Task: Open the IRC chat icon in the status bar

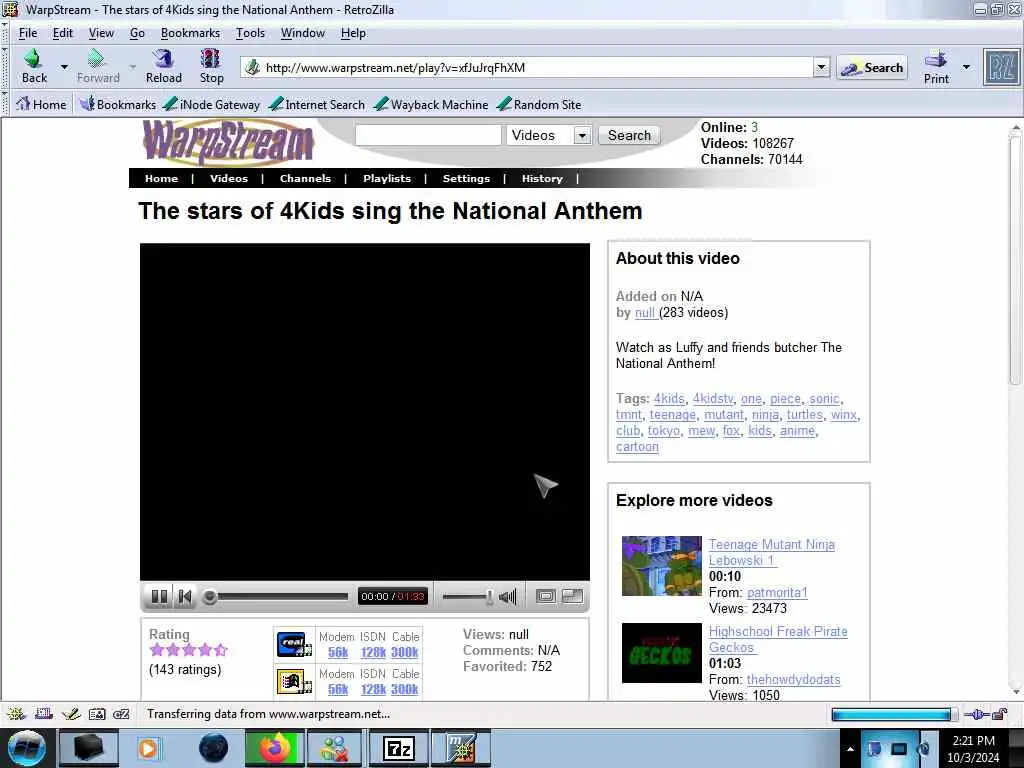Action: coord(121,714)
